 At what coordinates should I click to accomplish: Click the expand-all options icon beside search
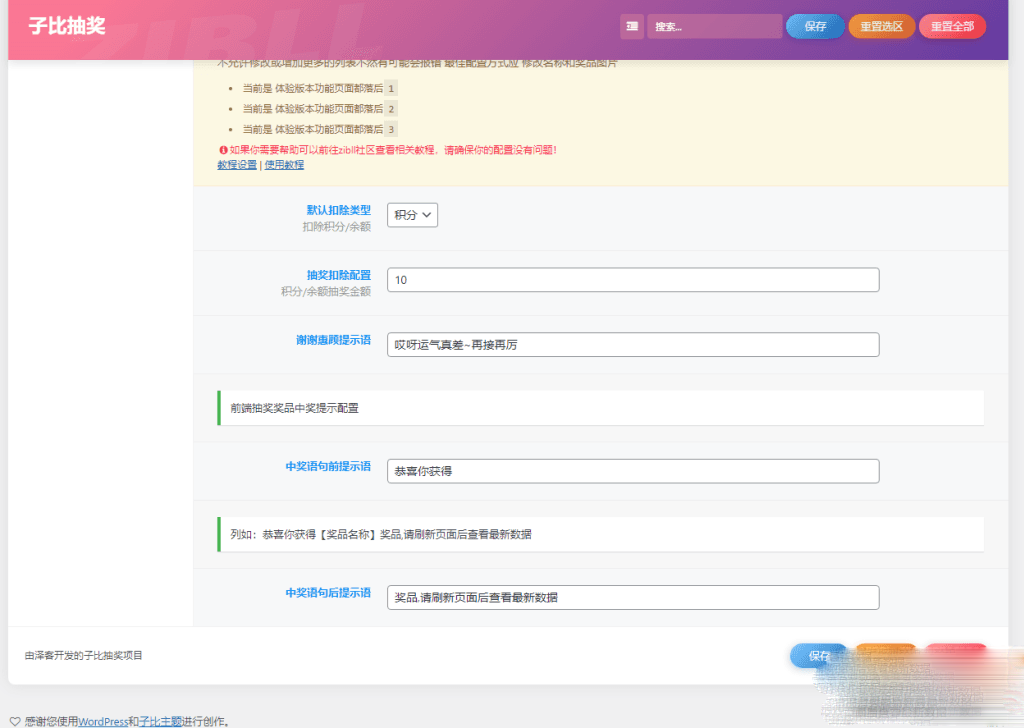(631, 27)
